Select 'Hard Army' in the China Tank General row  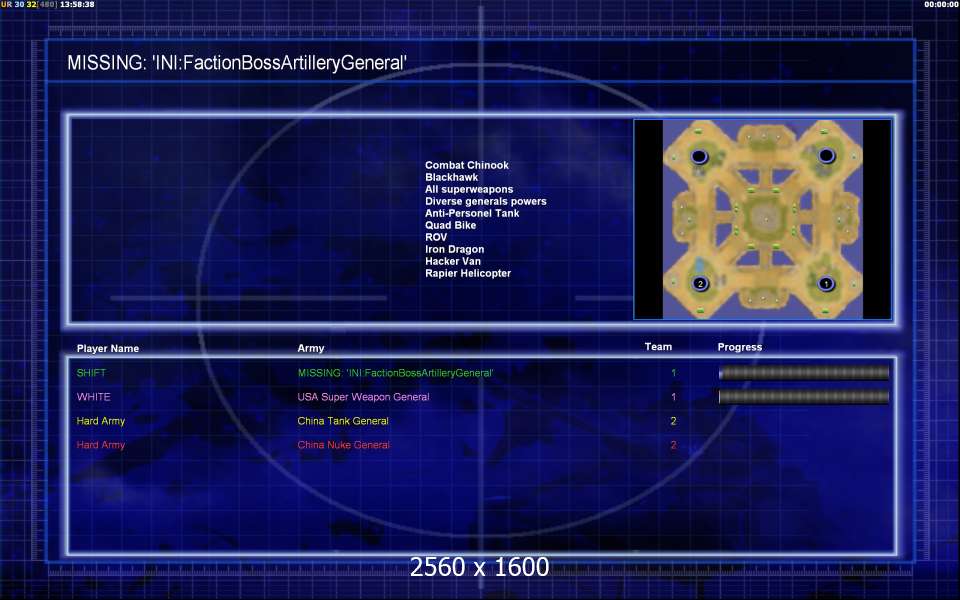click(x=100, y=421)
